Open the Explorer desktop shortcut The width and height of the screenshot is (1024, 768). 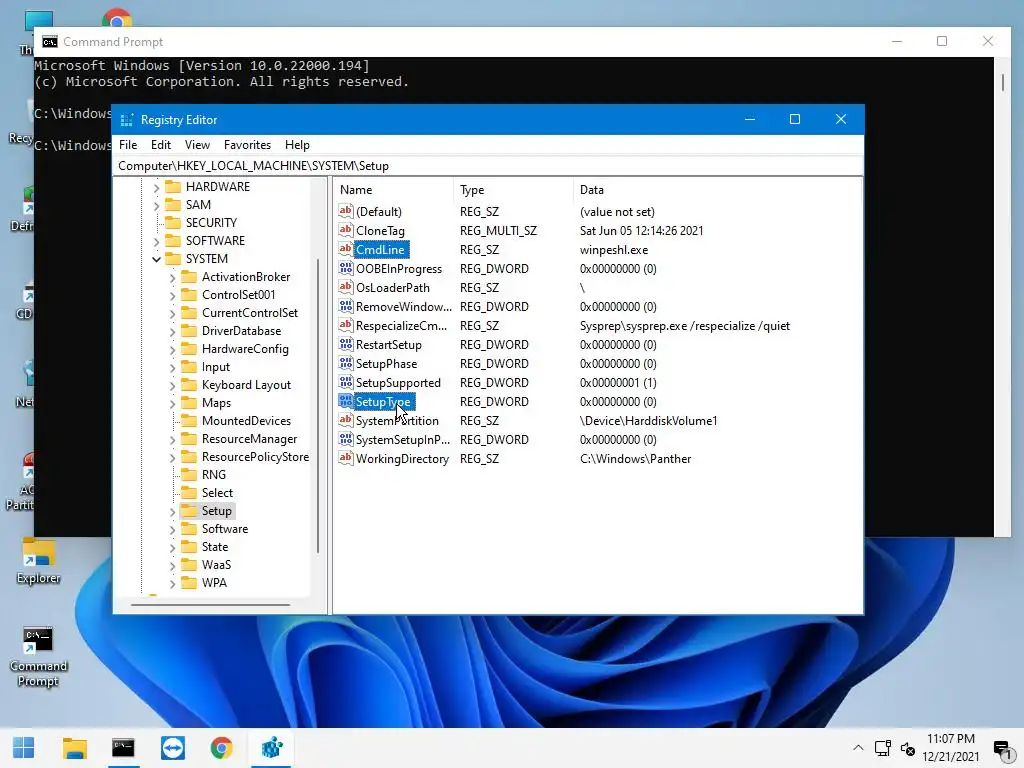[38, 562]
